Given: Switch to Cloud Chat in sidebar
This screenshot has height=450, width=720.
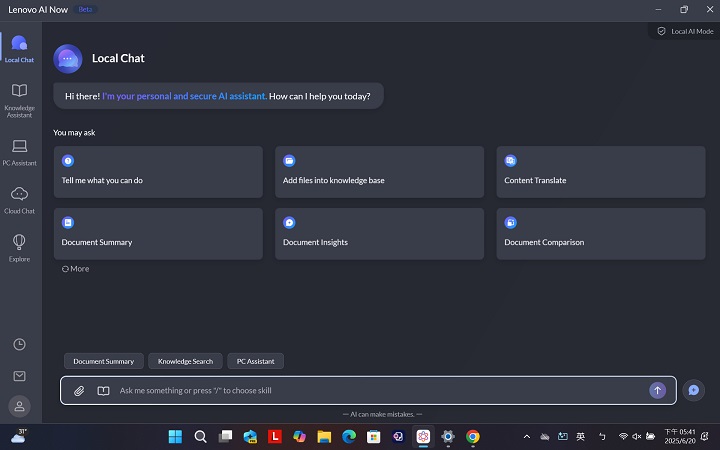Looking at the screenshot, I should (19, 201).
